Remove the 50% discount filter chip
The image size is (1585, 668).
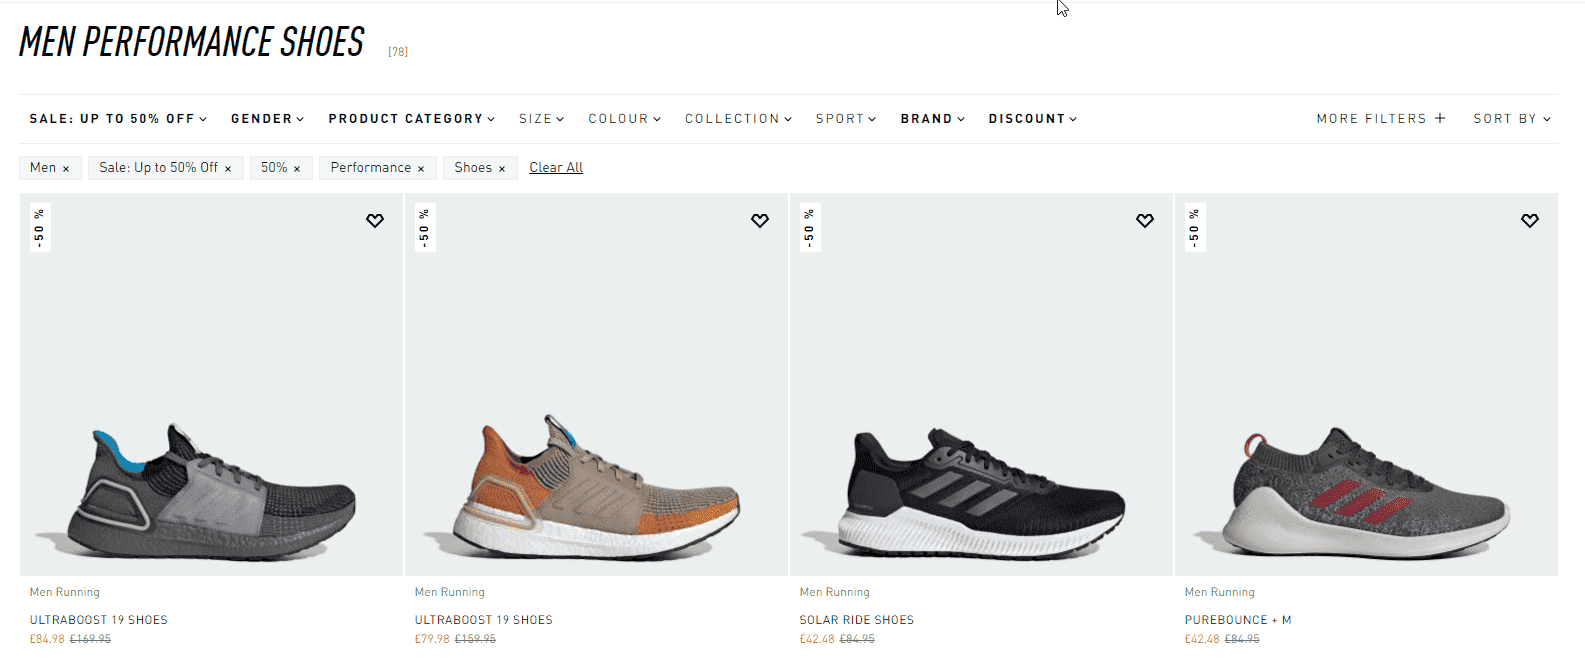(x=297, y=169)
